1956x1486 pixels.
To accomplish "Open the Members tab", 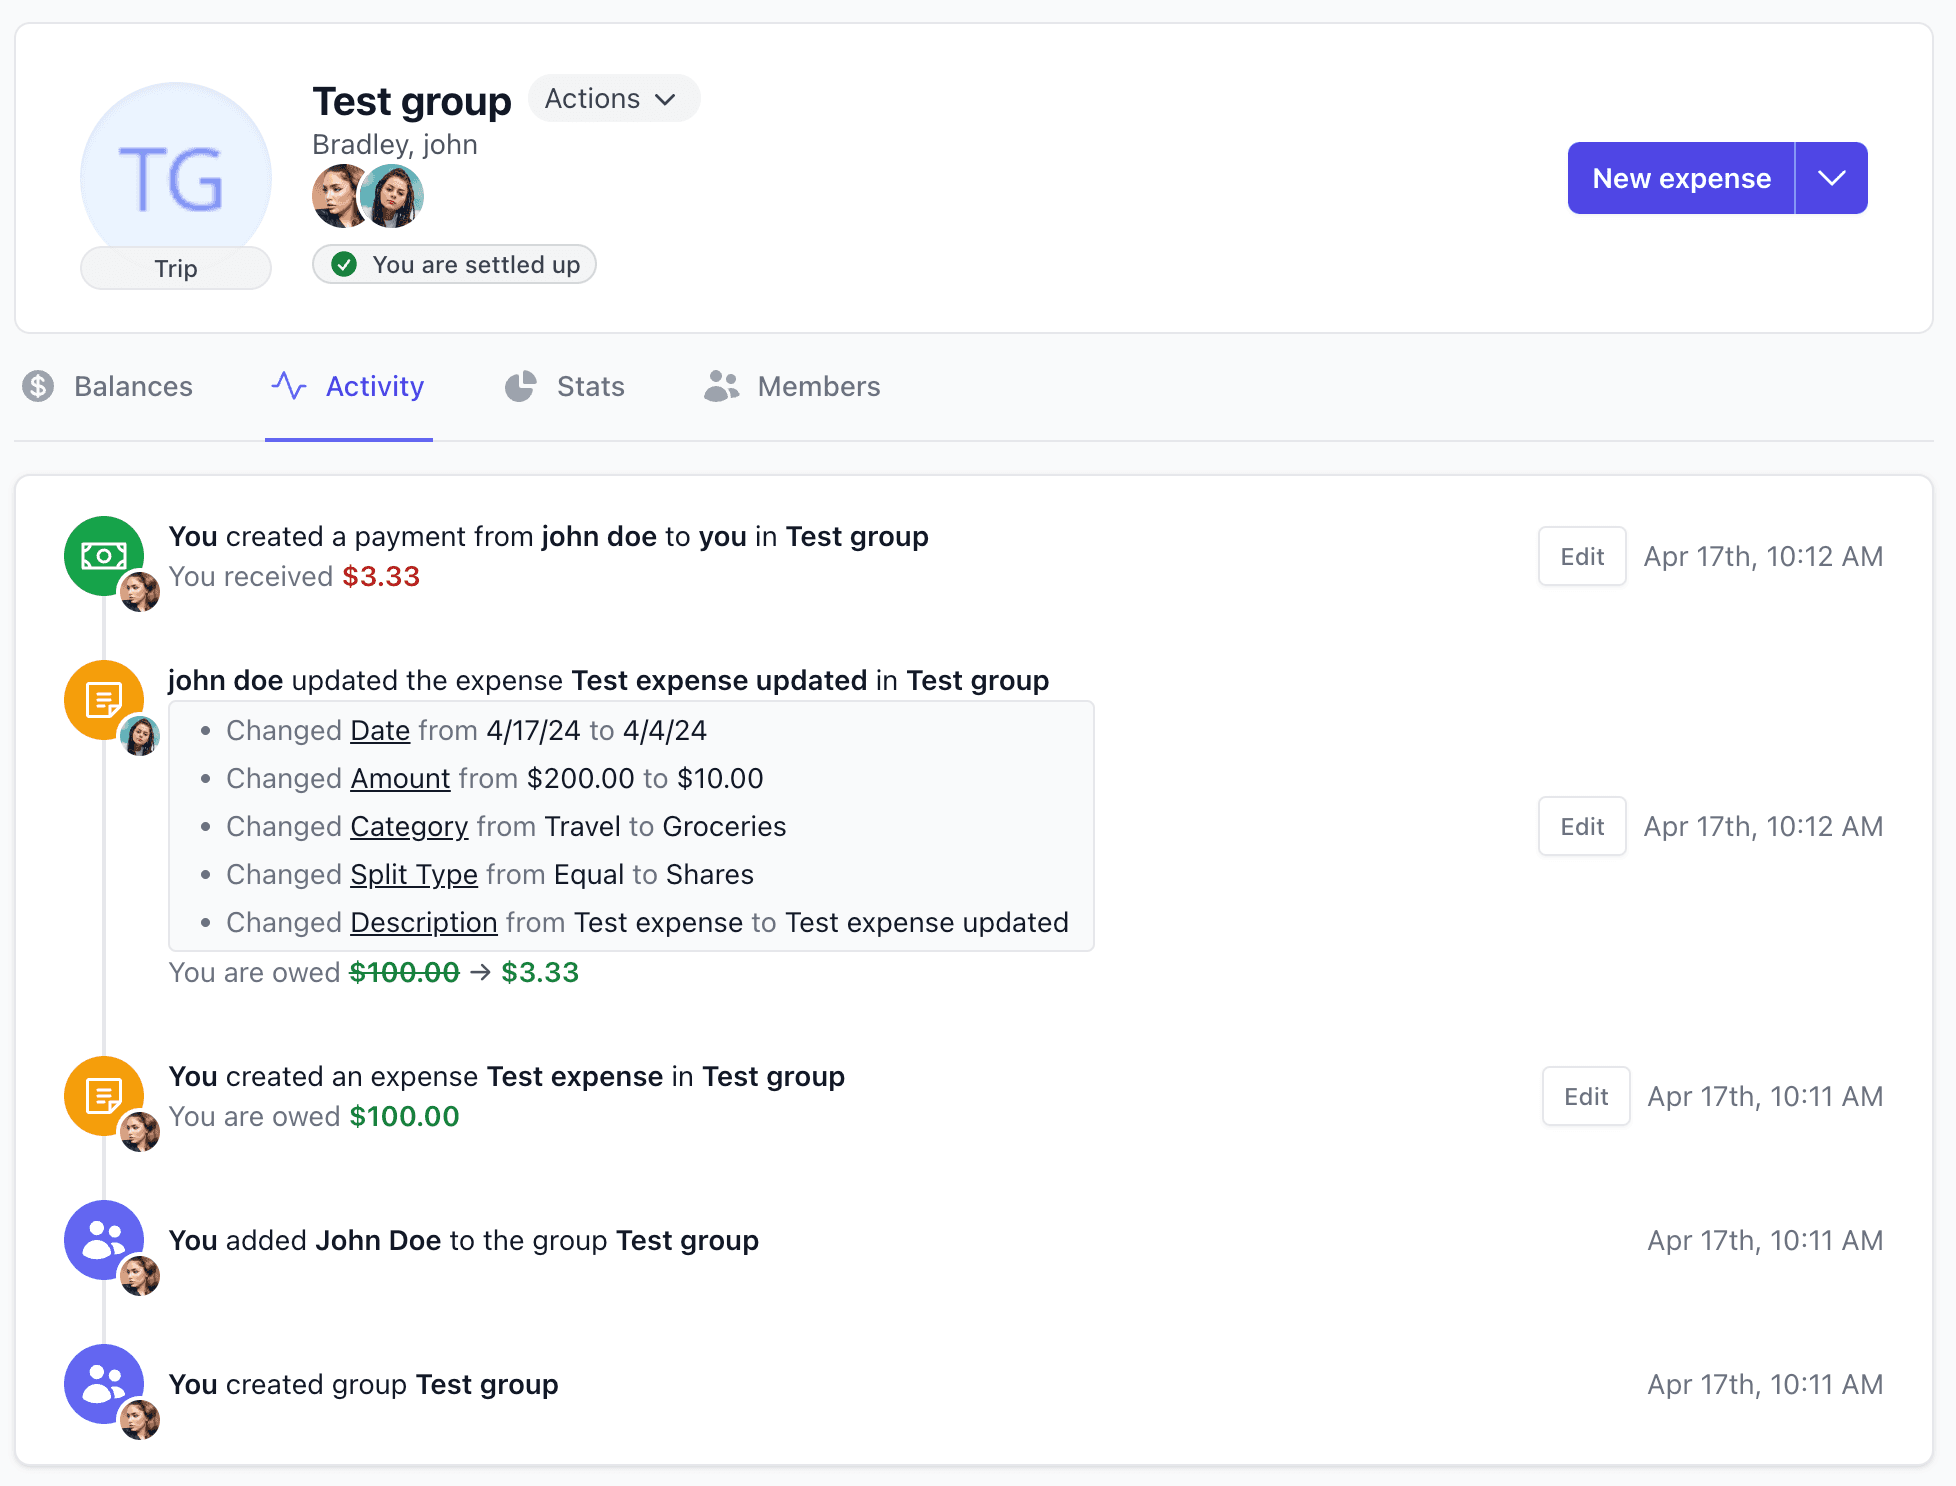I will 792,386.
